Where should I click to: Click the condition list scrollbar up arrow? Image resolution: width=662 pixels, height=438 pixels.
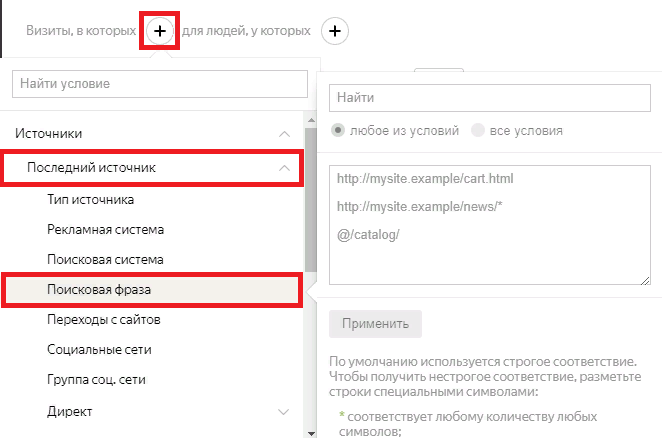[311, 120]
